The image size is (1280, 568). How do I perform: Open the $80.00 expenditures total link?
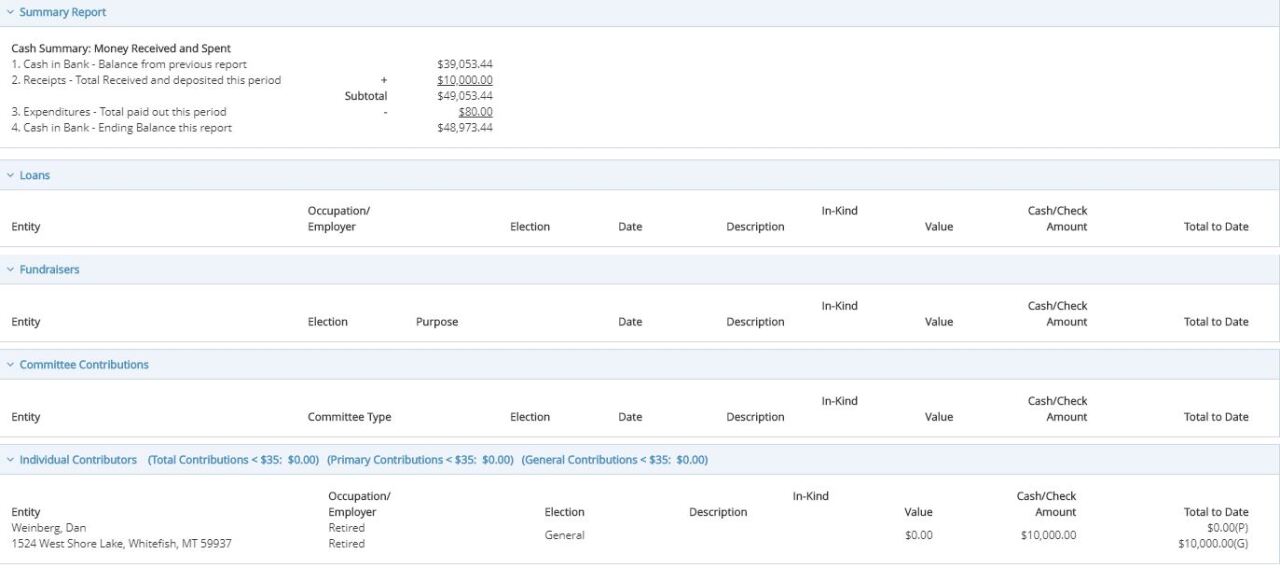(474, 112)
